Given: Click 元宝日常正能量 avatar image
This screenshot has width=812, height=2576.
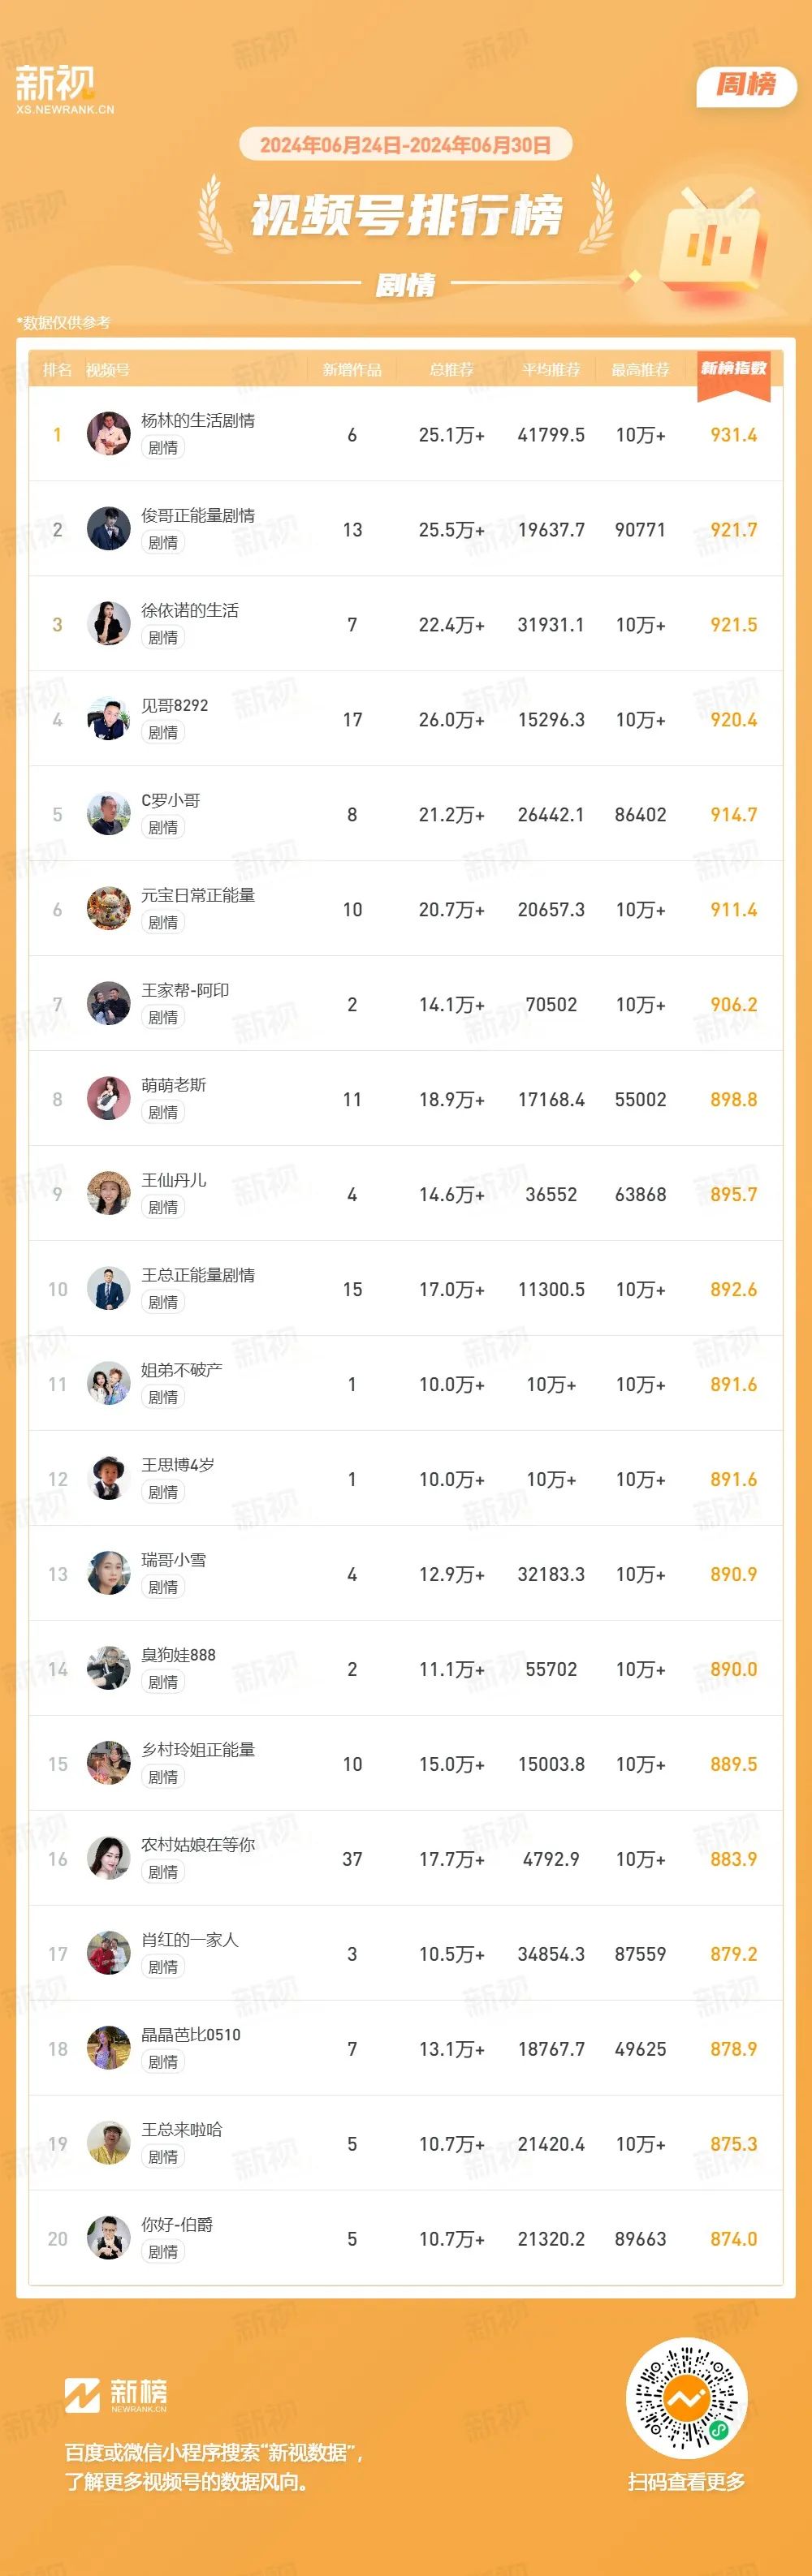Looking at the screenshot, I should pyautogui.click(x=108, y=909).
